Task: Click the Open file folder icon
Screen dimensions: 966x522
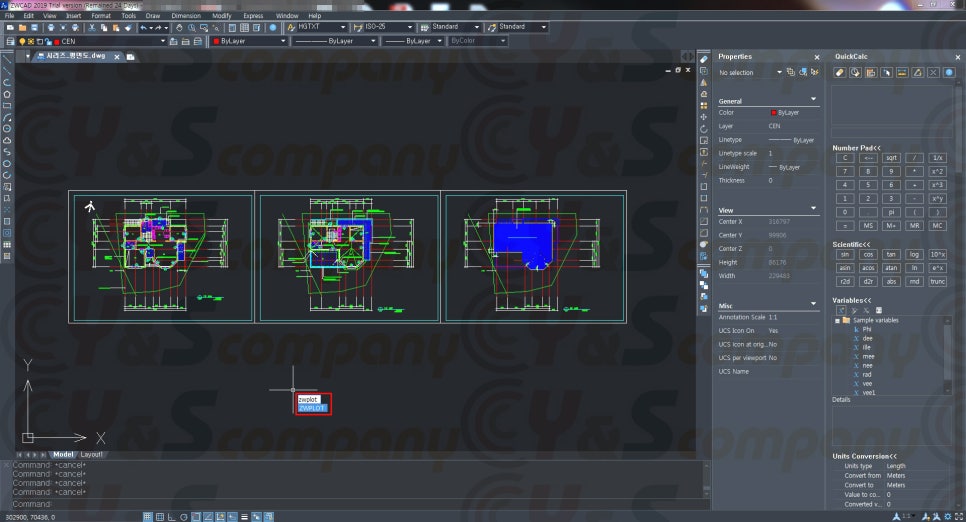Action: pos(22,28)
